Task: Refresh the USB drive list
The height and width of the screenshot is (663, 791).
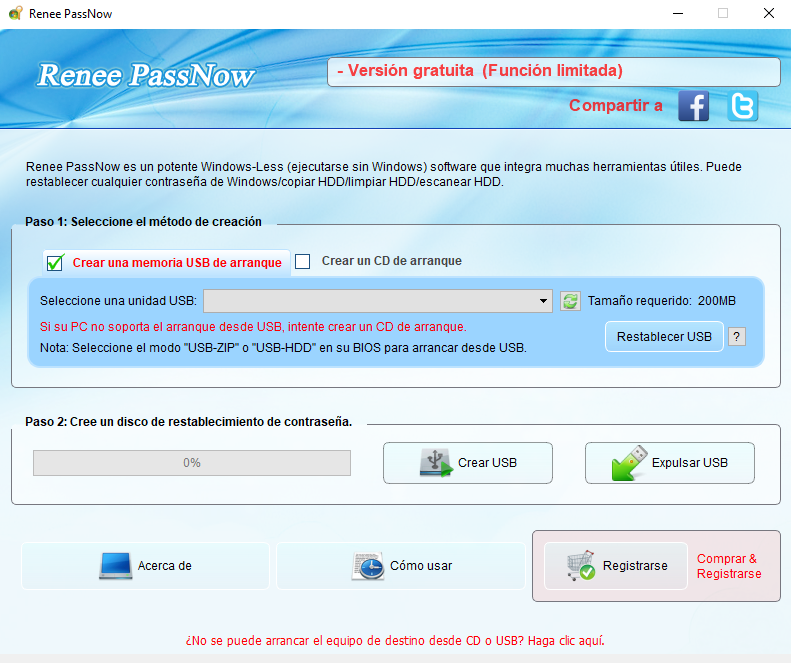Action: click(x=570, y=301)
